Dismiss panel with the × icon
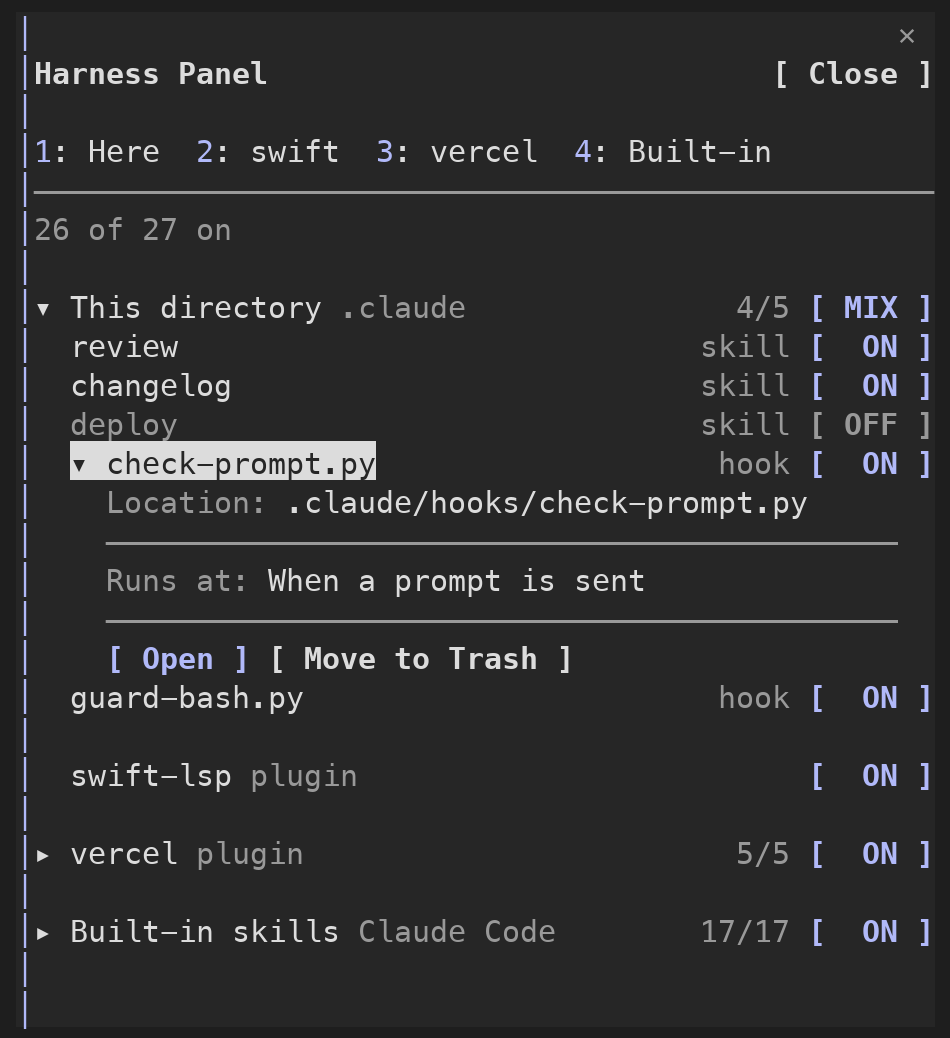This screenshot has width=950, height=1038. pos(906,36)
